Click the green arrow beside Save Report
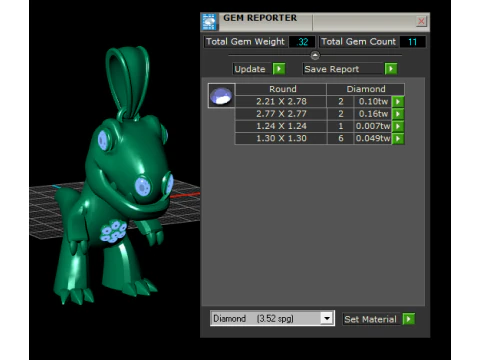 click(391, 69)
